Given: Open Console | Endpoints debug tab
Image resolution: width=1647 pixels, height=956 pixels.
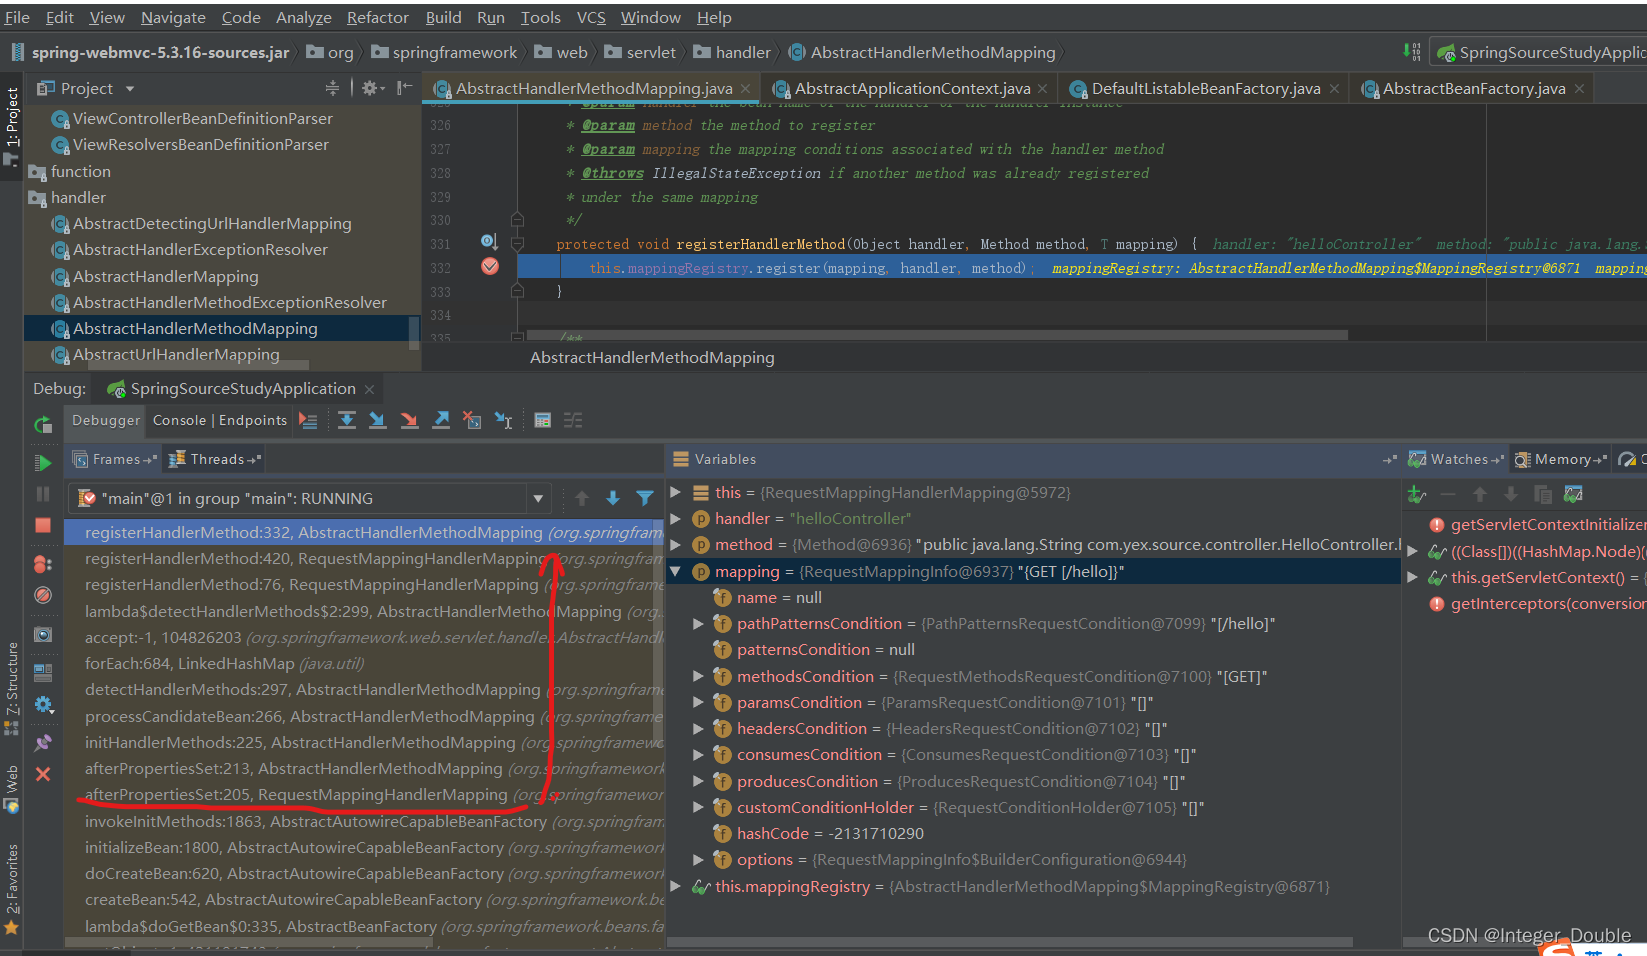Looking at the screenshot, I should click(x=220, y=420).
